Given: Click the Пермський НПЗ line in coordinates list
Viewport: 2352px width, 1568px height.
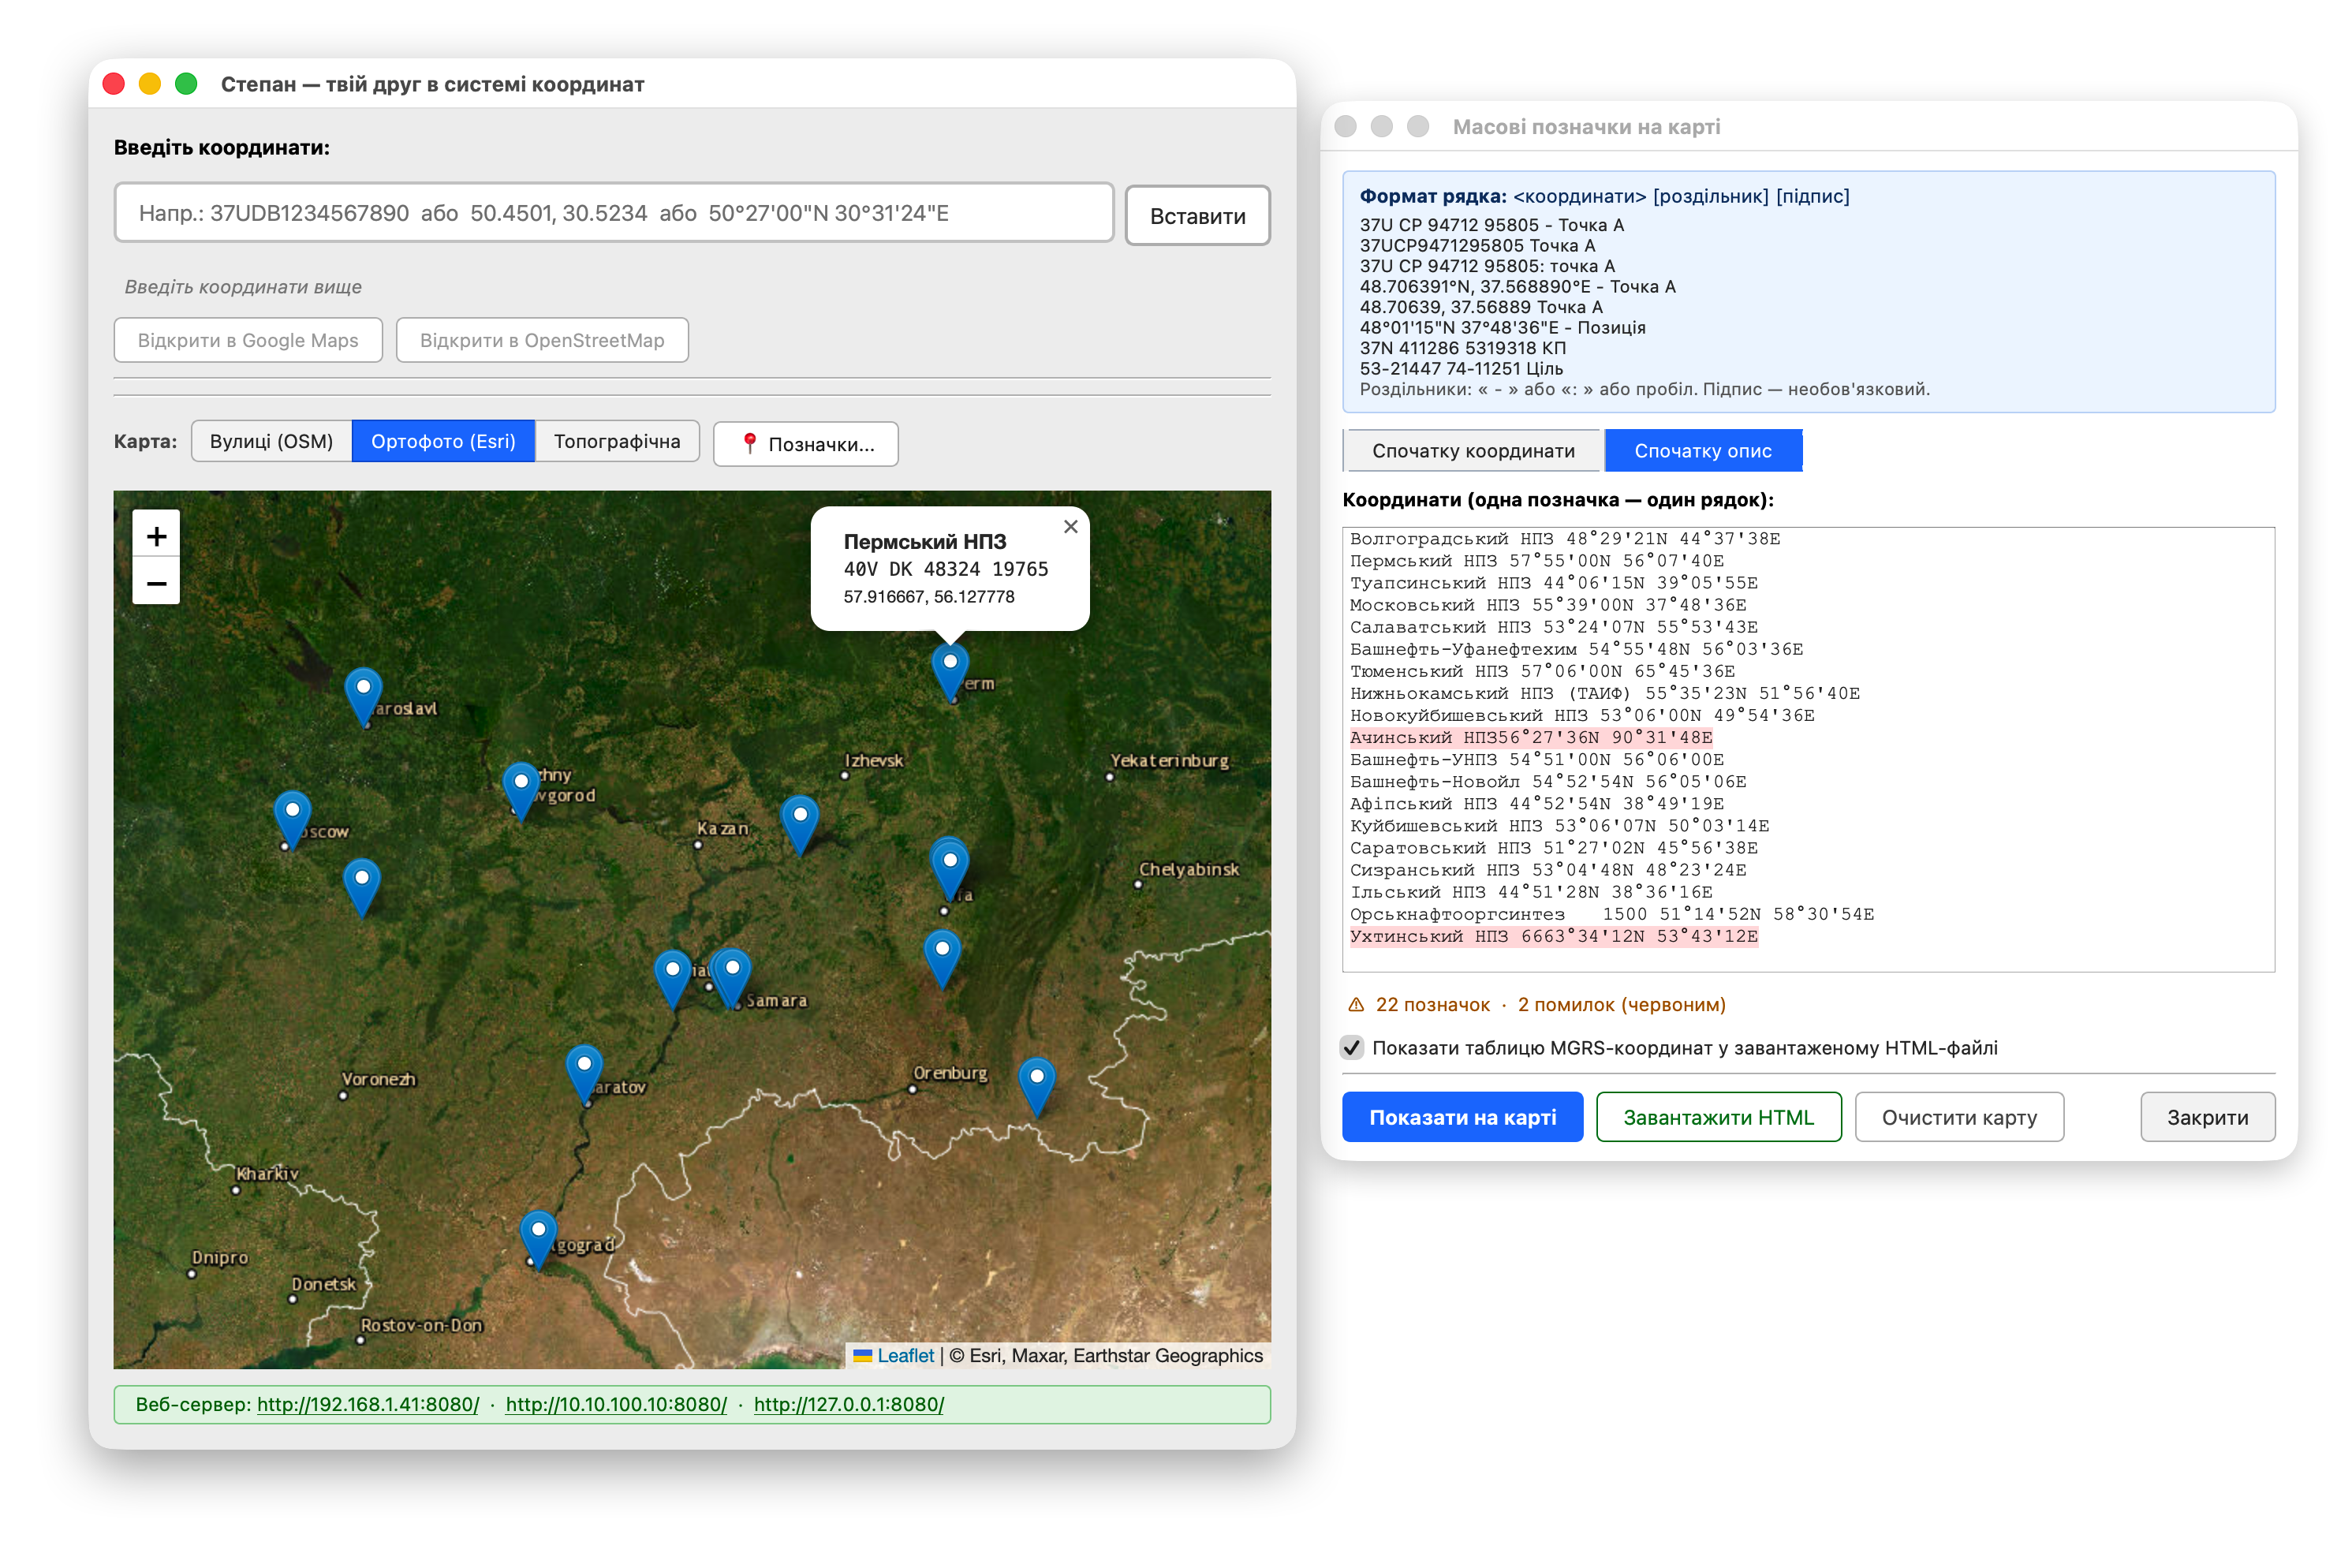Looking at the screenshot, I should pos(1537,561).
